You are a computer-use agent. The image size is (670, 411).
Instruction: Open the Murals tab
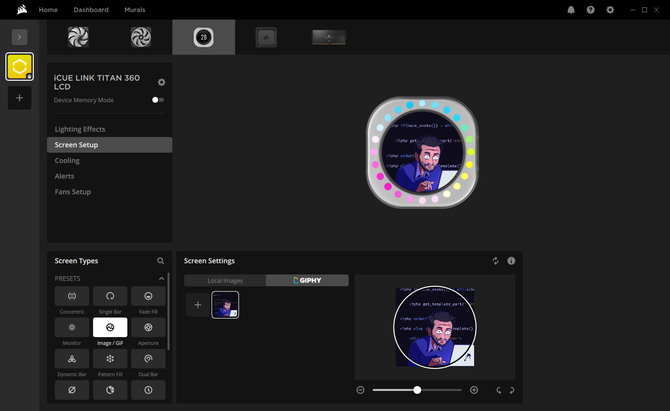click(x=135, y=9)
